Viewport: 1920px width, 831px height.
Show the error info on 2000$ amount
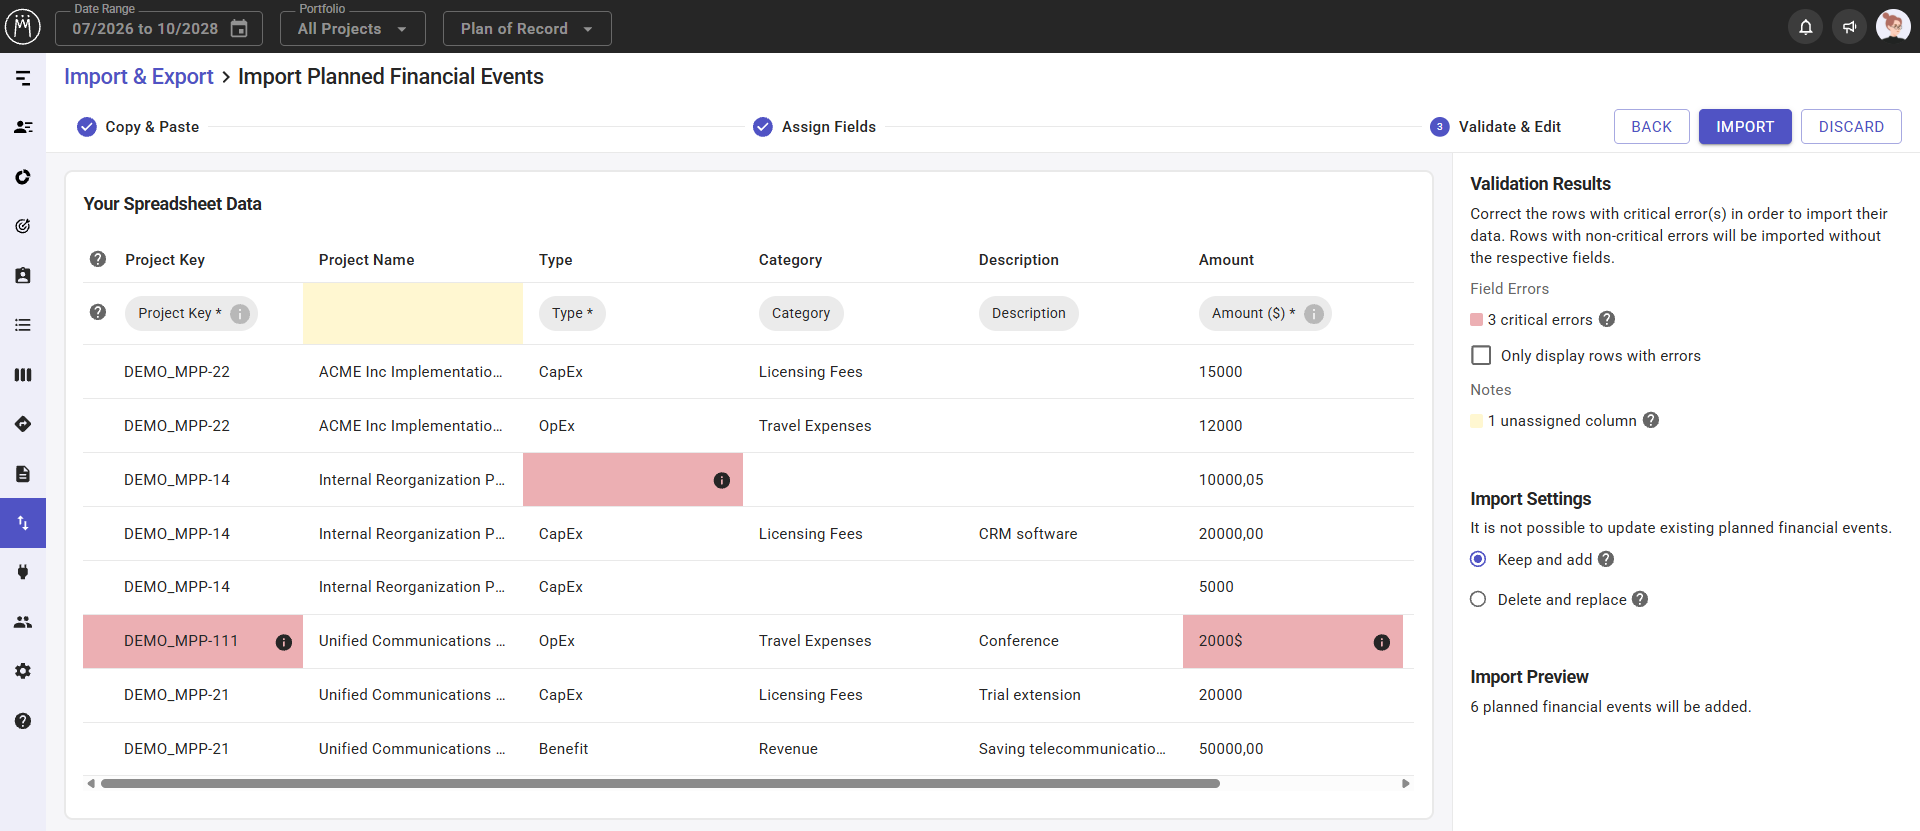pos(1382,642)
